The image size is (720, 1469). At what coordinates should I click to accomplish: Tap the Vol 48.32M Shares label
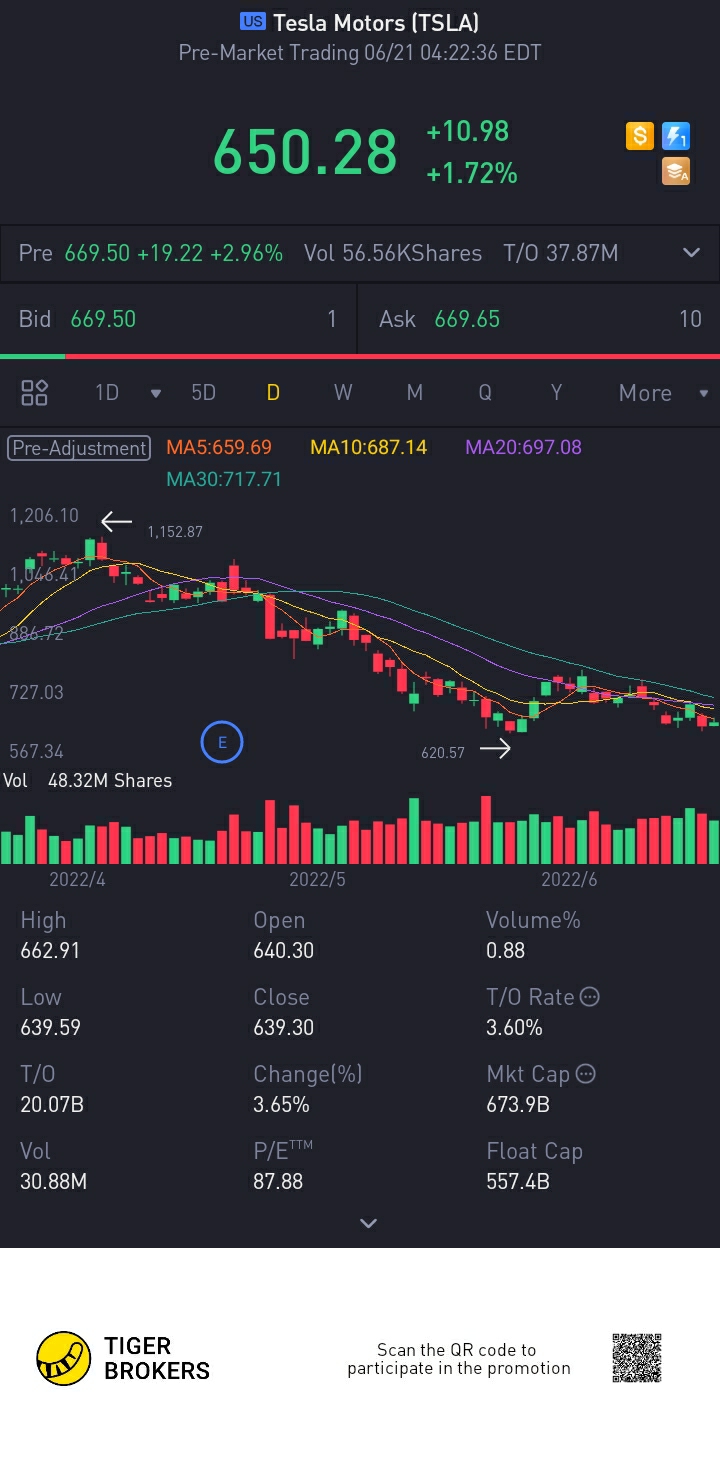click(x=87, y=780)
